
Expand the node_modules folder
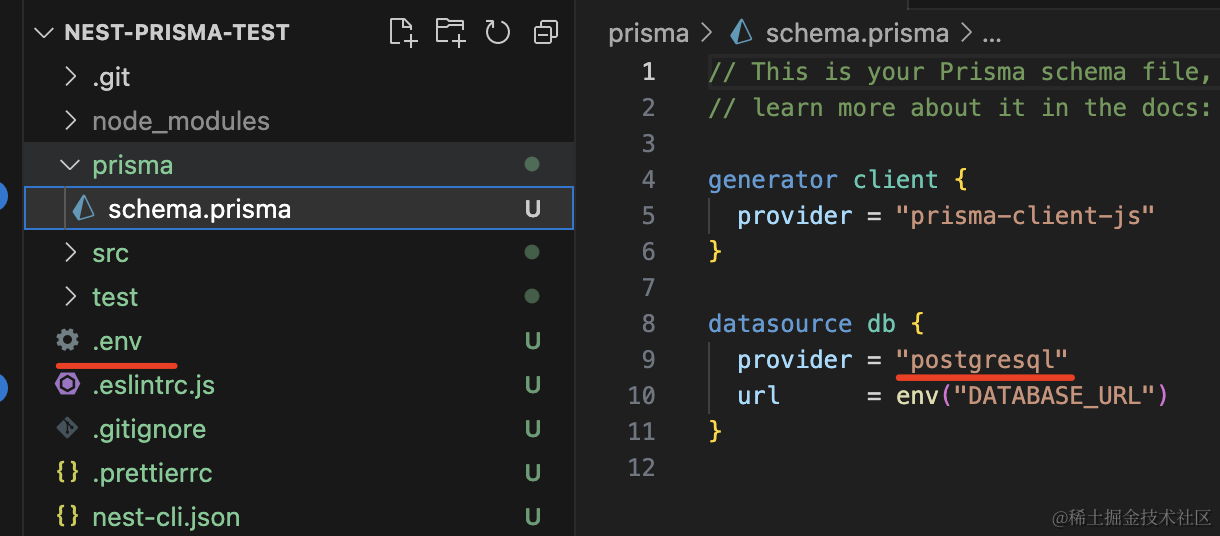click(x=180, y=121)
